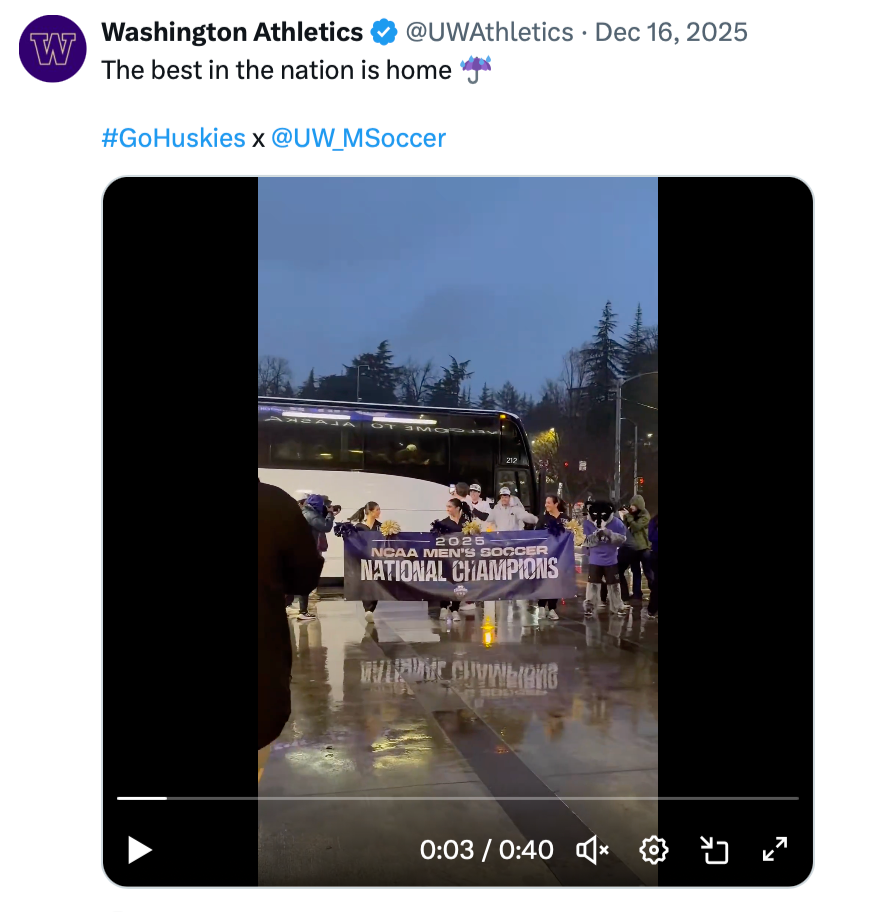Click the umbrella emoji in the tweet
This screenshot has width=878, height=912.
point(476,70)
